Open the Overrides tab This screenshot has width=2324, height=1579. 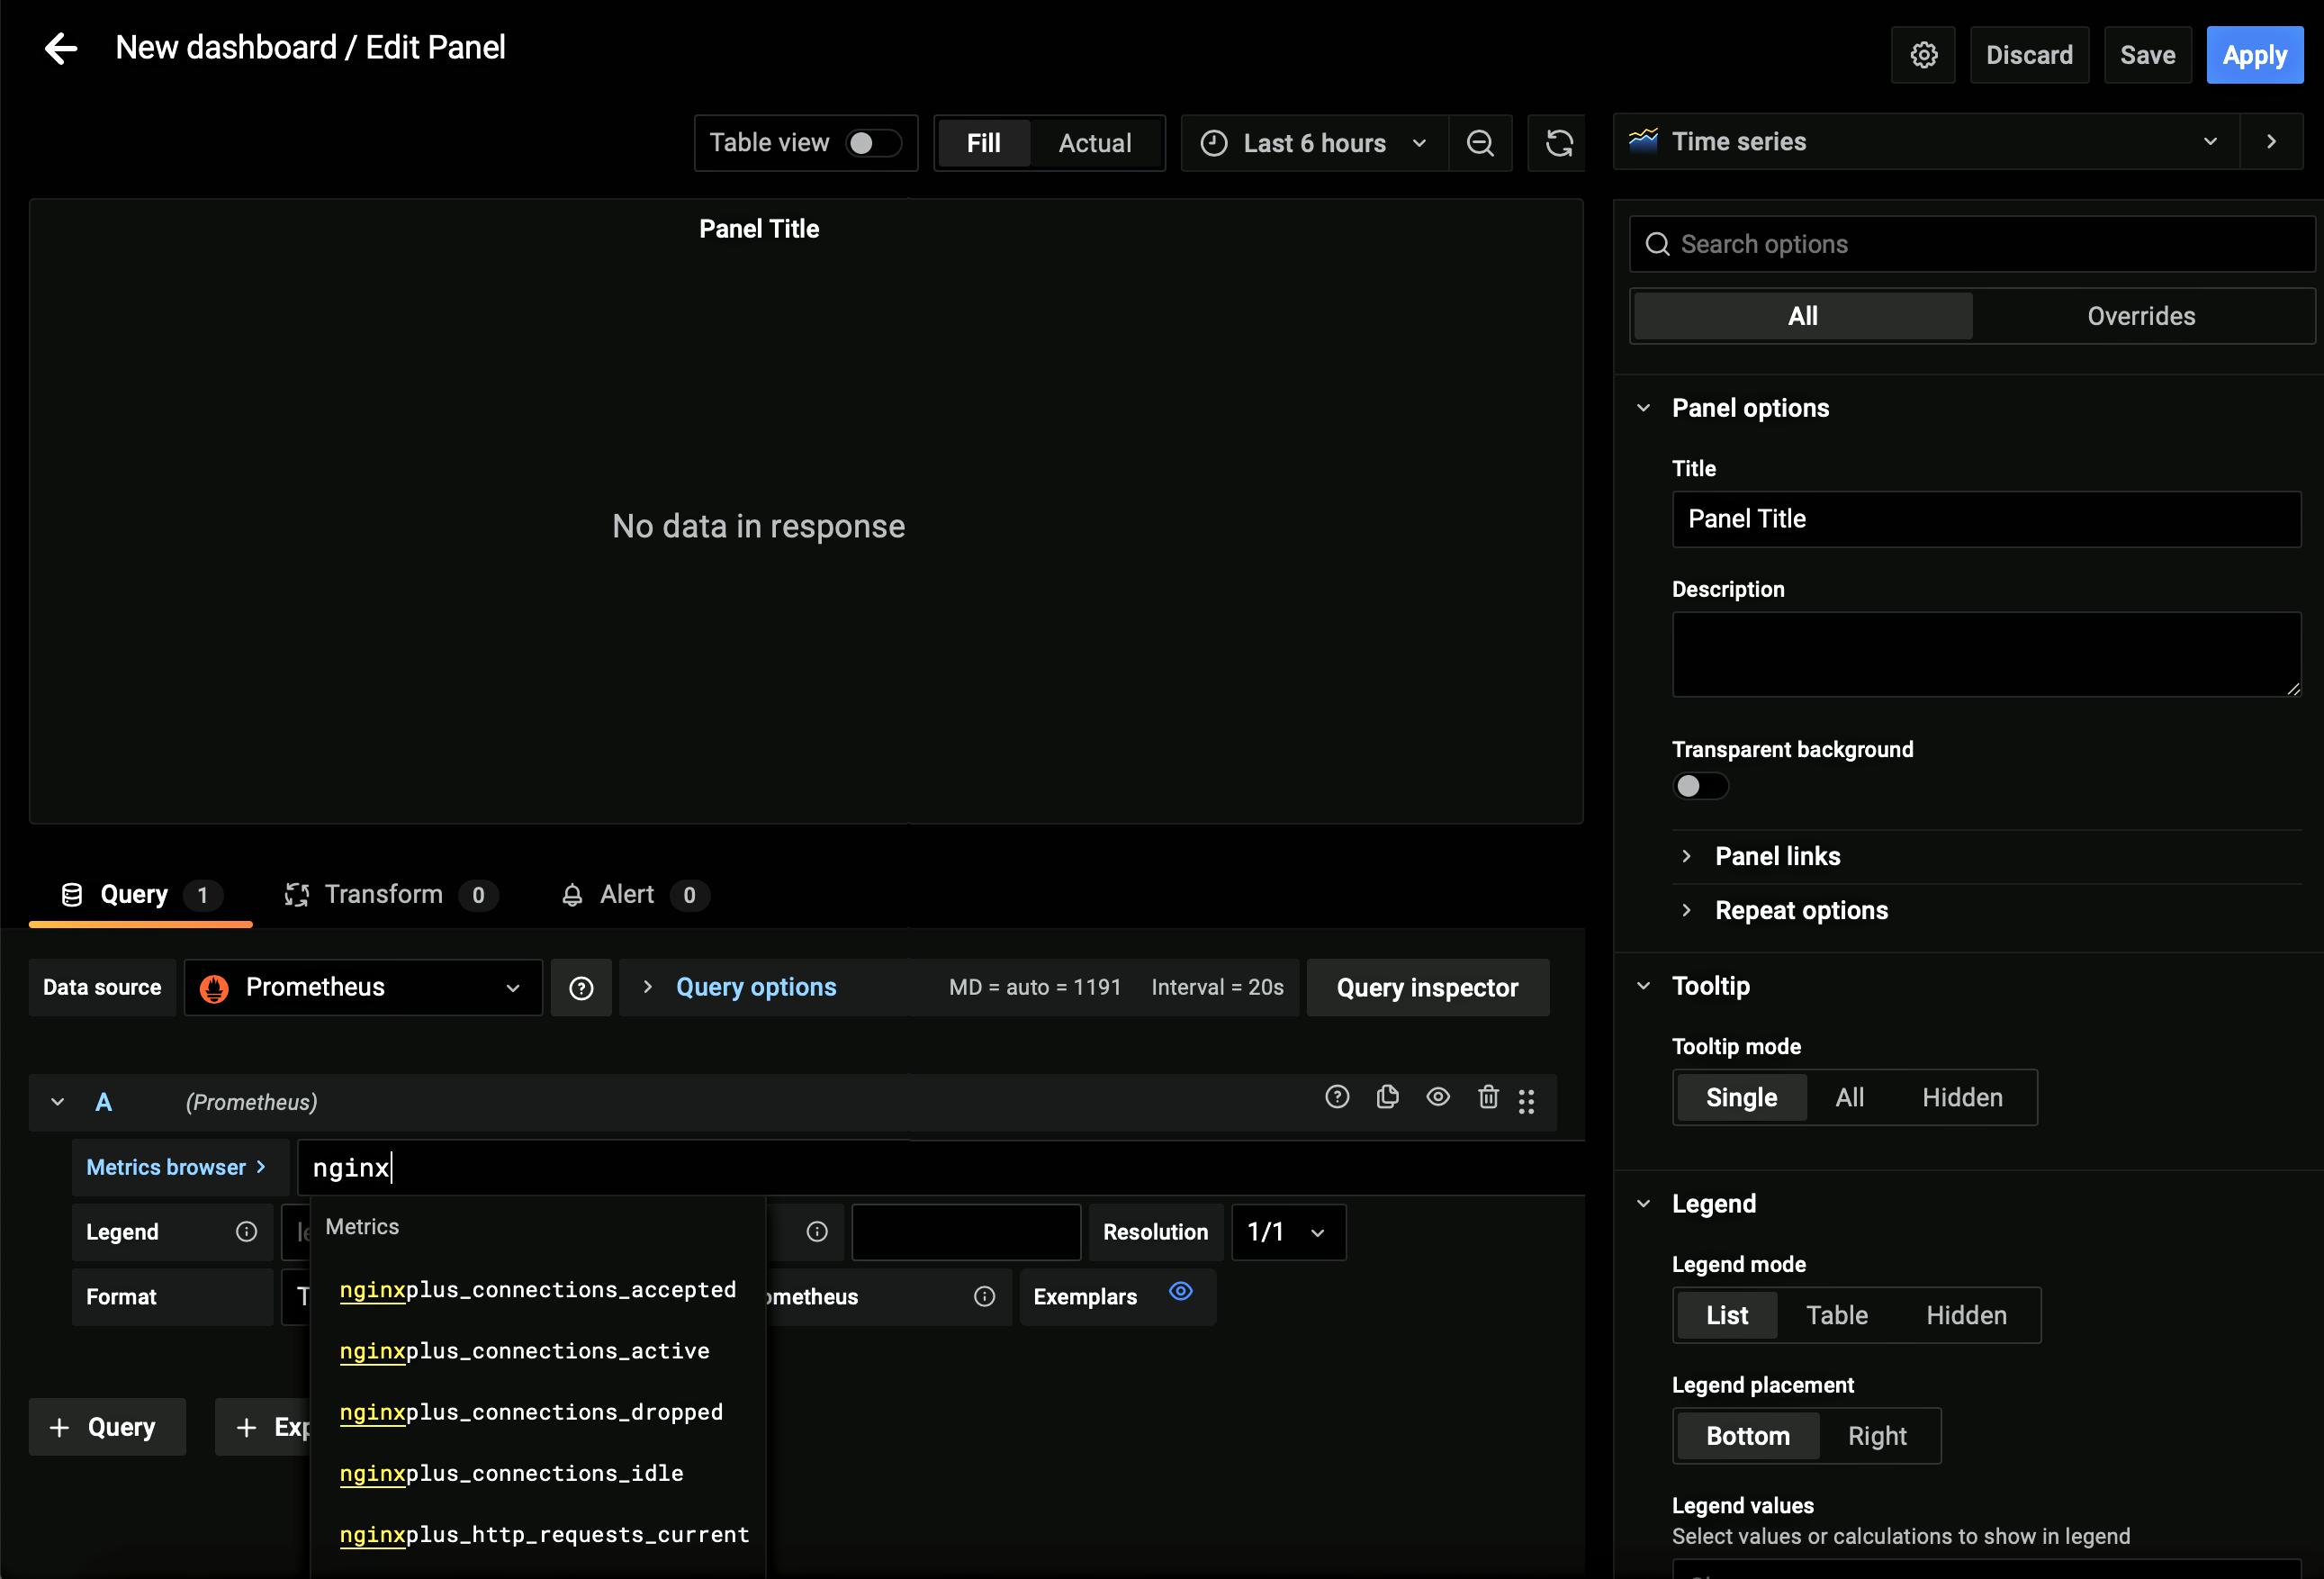coord(2140,316)
